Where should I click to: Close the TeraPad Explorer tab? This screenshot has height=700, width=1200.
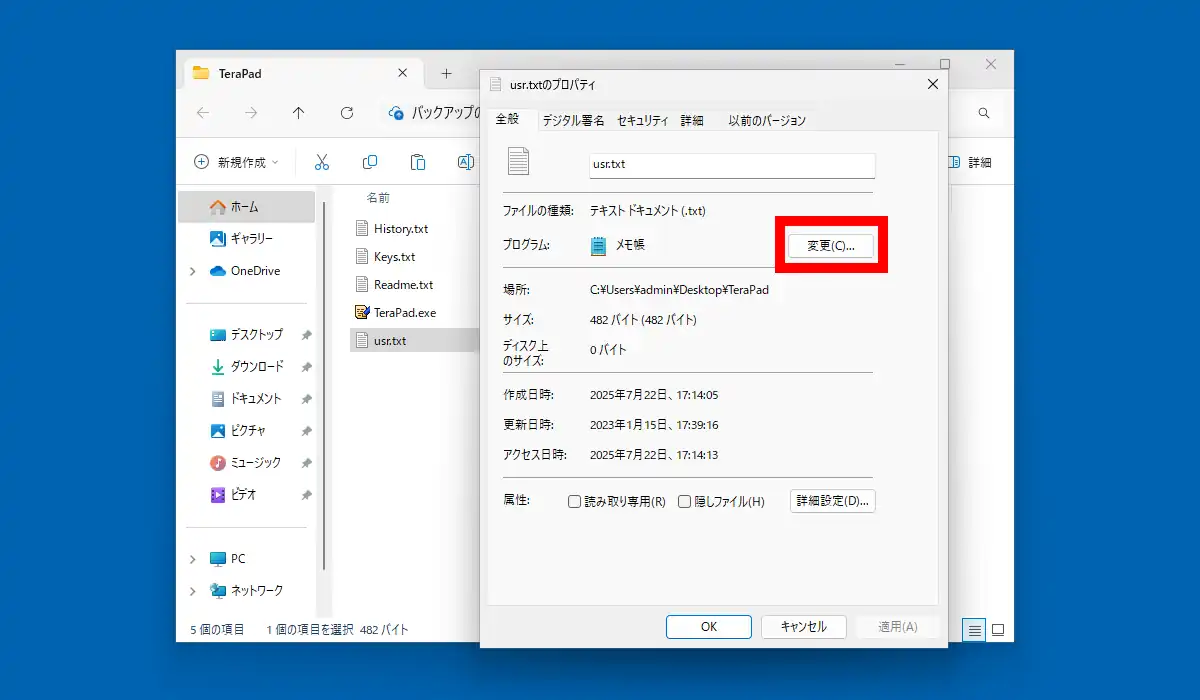[403, 73]
